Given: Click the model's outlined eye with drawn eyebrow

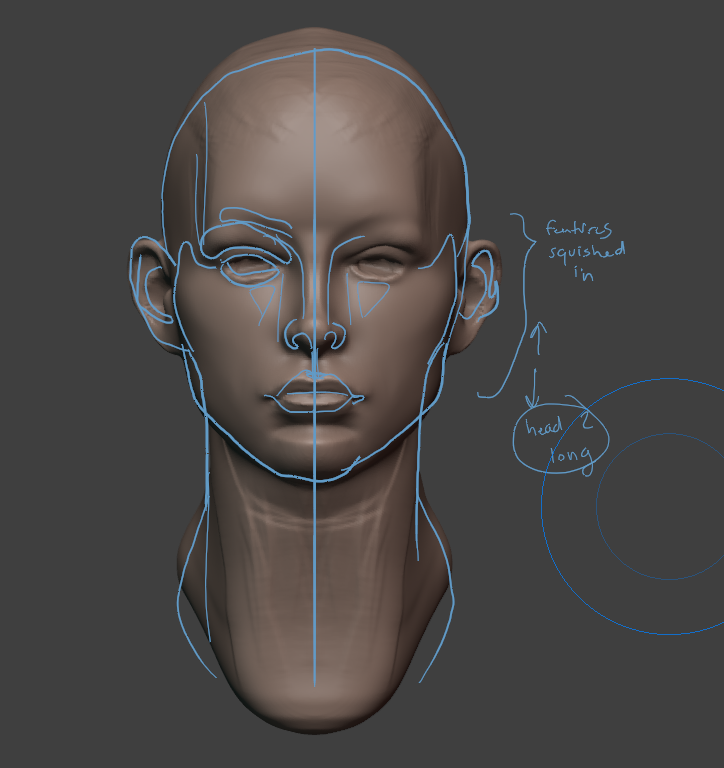Looking at the screenshot, I should [x=250, y=267].
